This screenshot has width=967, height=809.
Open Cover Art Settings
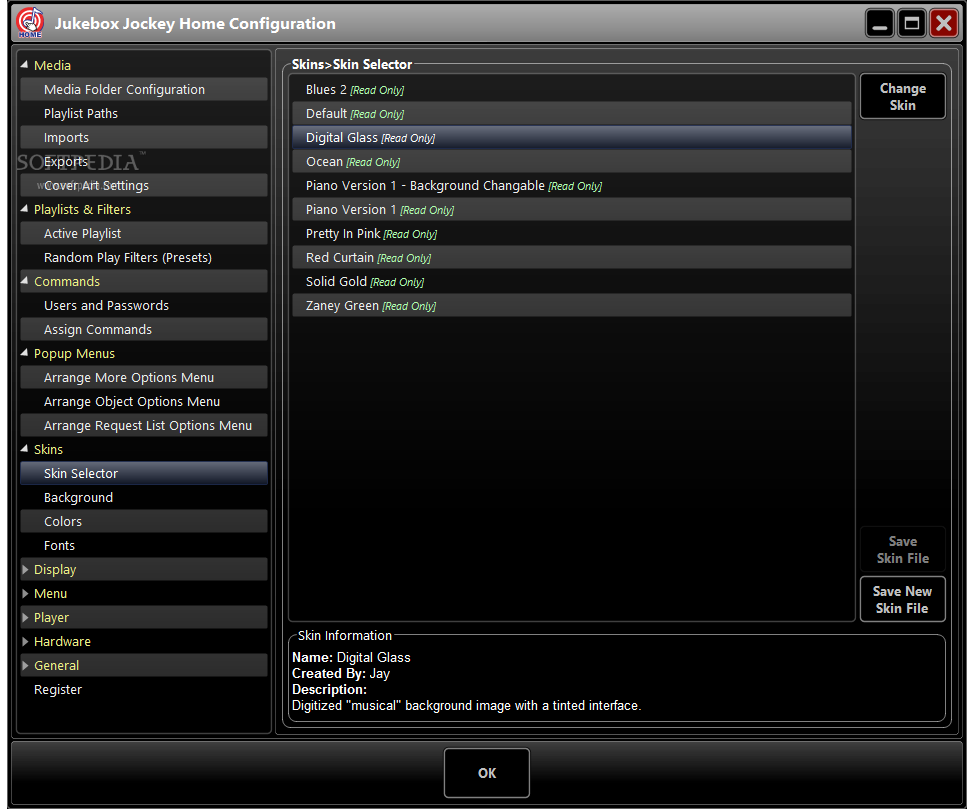click(144, 186)
